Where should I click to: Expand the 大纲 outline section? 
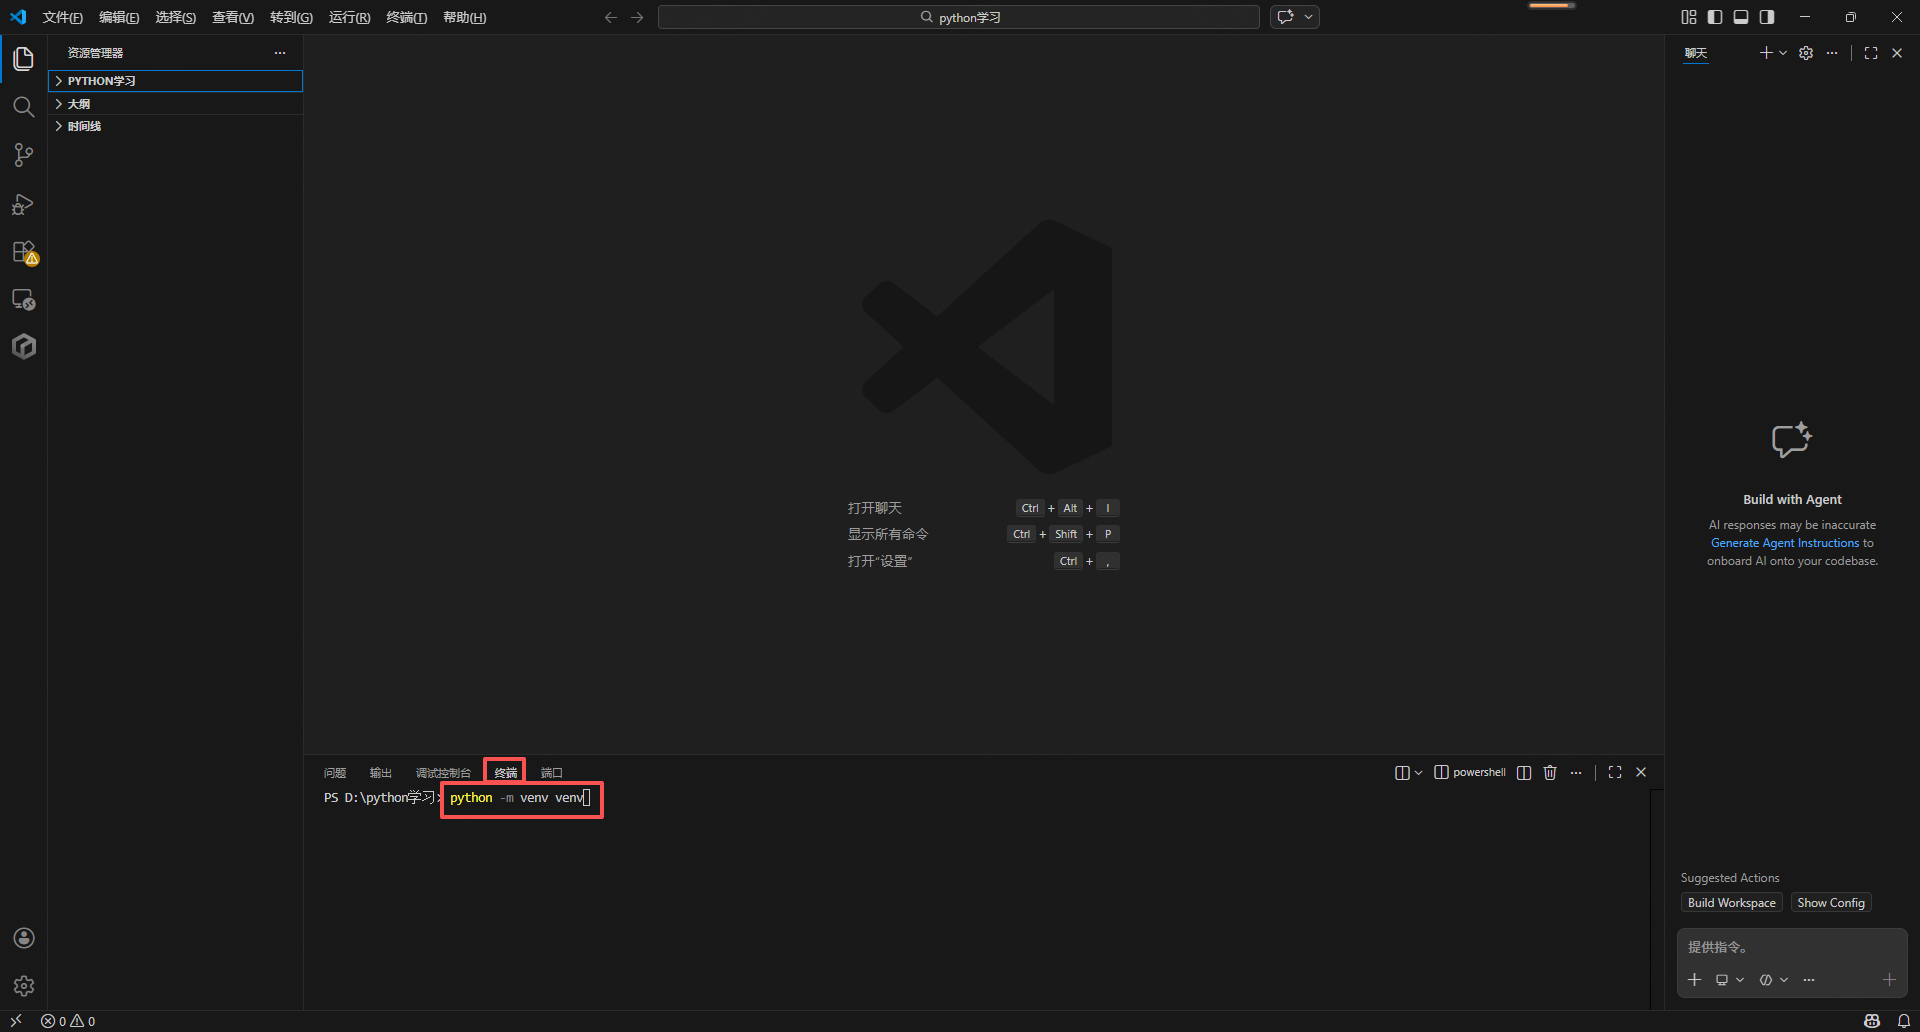click(x=176, y=104)
